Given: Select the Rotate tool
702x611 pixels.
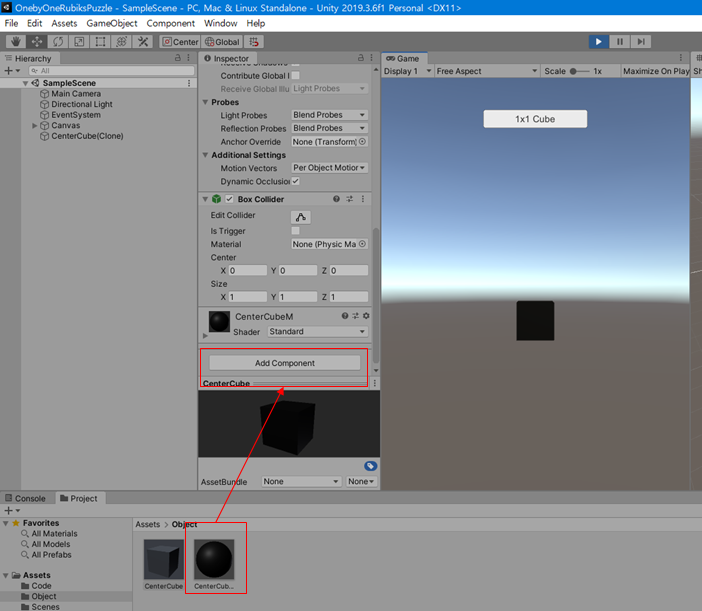Looking at the screenshot, I should click(x=58, y=42).
